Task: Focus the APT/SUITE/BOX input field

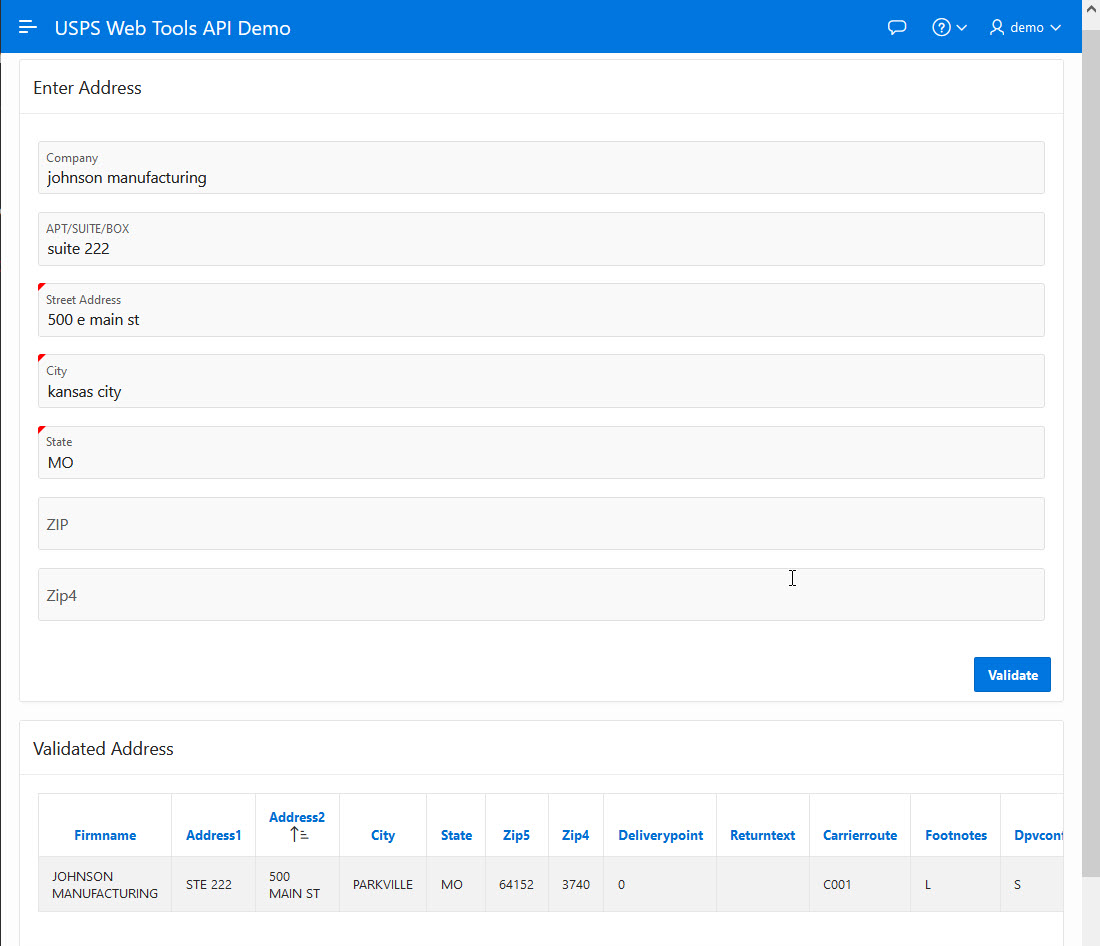Action: pos(541,239)
